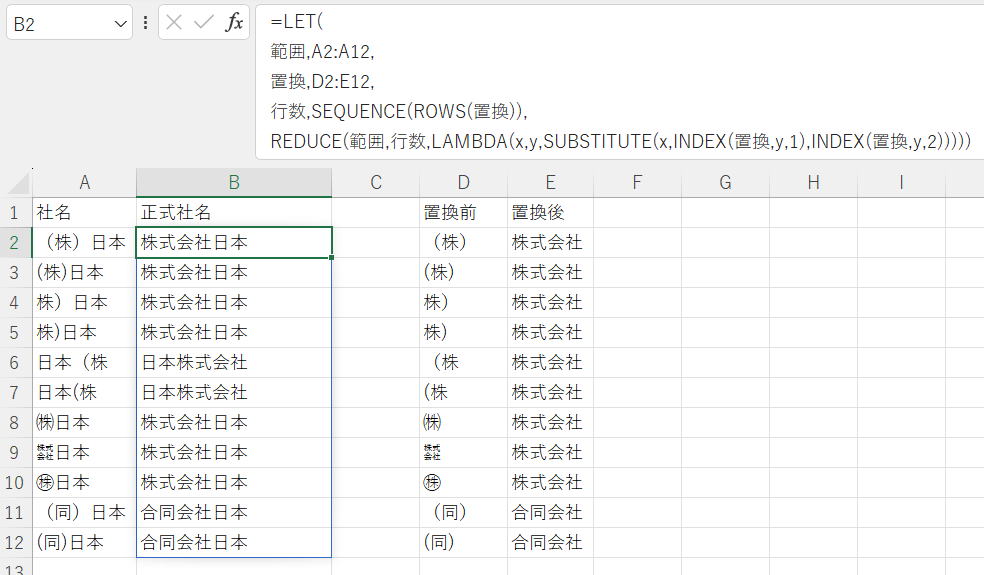Select column E header

click(x=550, y=183)
